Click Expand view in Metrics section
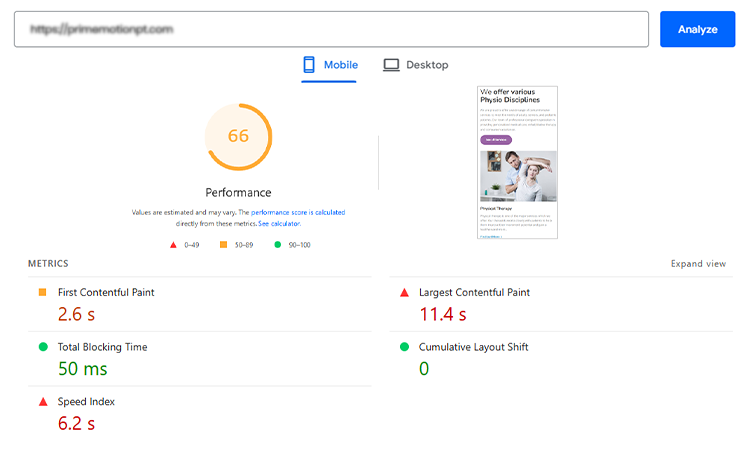The width and height of the screenshot is (750, 450). click(698, 264)
